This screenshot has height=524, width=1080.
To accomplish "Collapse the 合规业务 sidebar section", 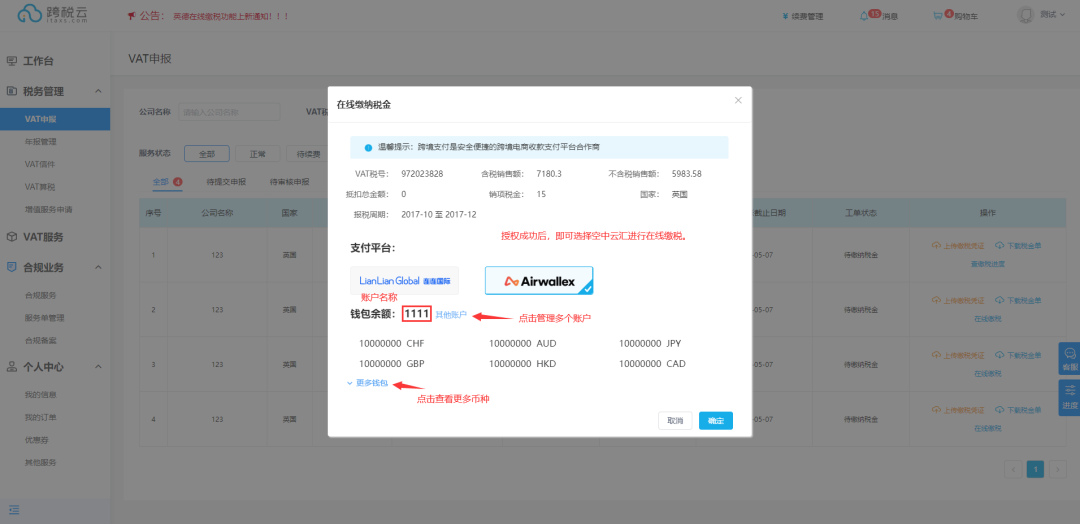I will (98, 267).
